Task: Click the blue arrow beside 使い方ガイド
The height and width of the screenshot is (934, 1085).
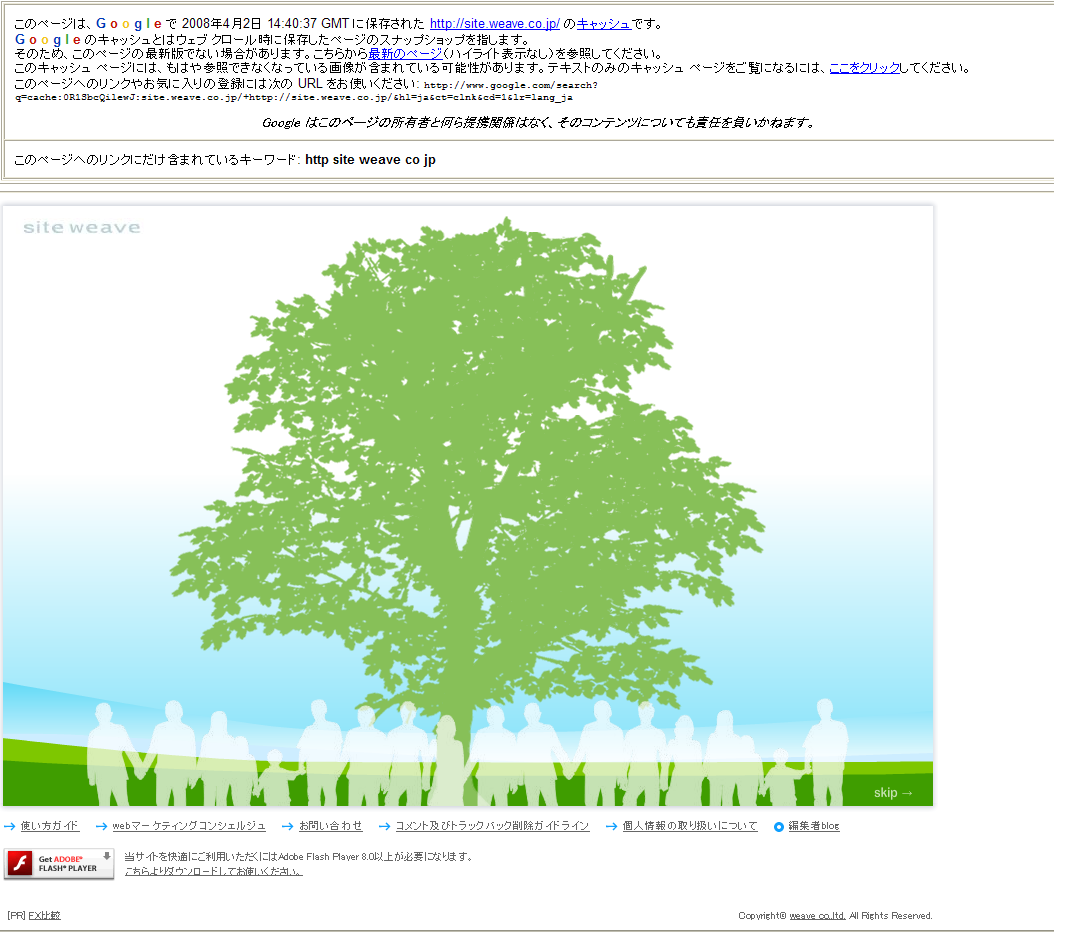Action: 10,826
